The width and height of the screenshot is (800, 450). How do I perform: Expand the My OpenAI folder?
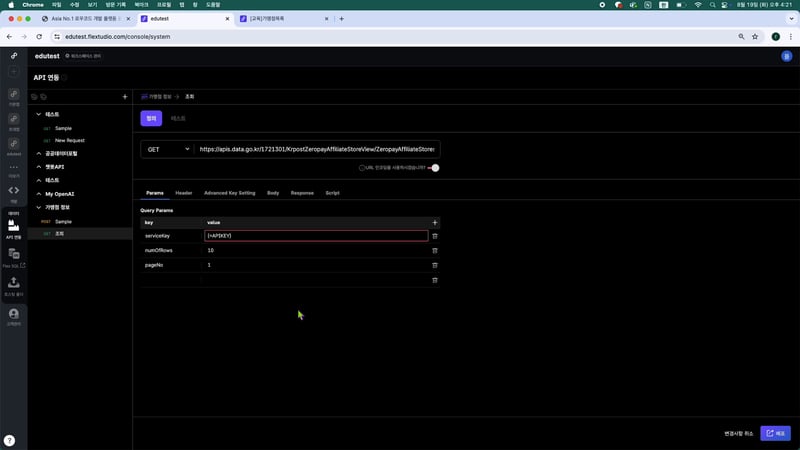39,193
